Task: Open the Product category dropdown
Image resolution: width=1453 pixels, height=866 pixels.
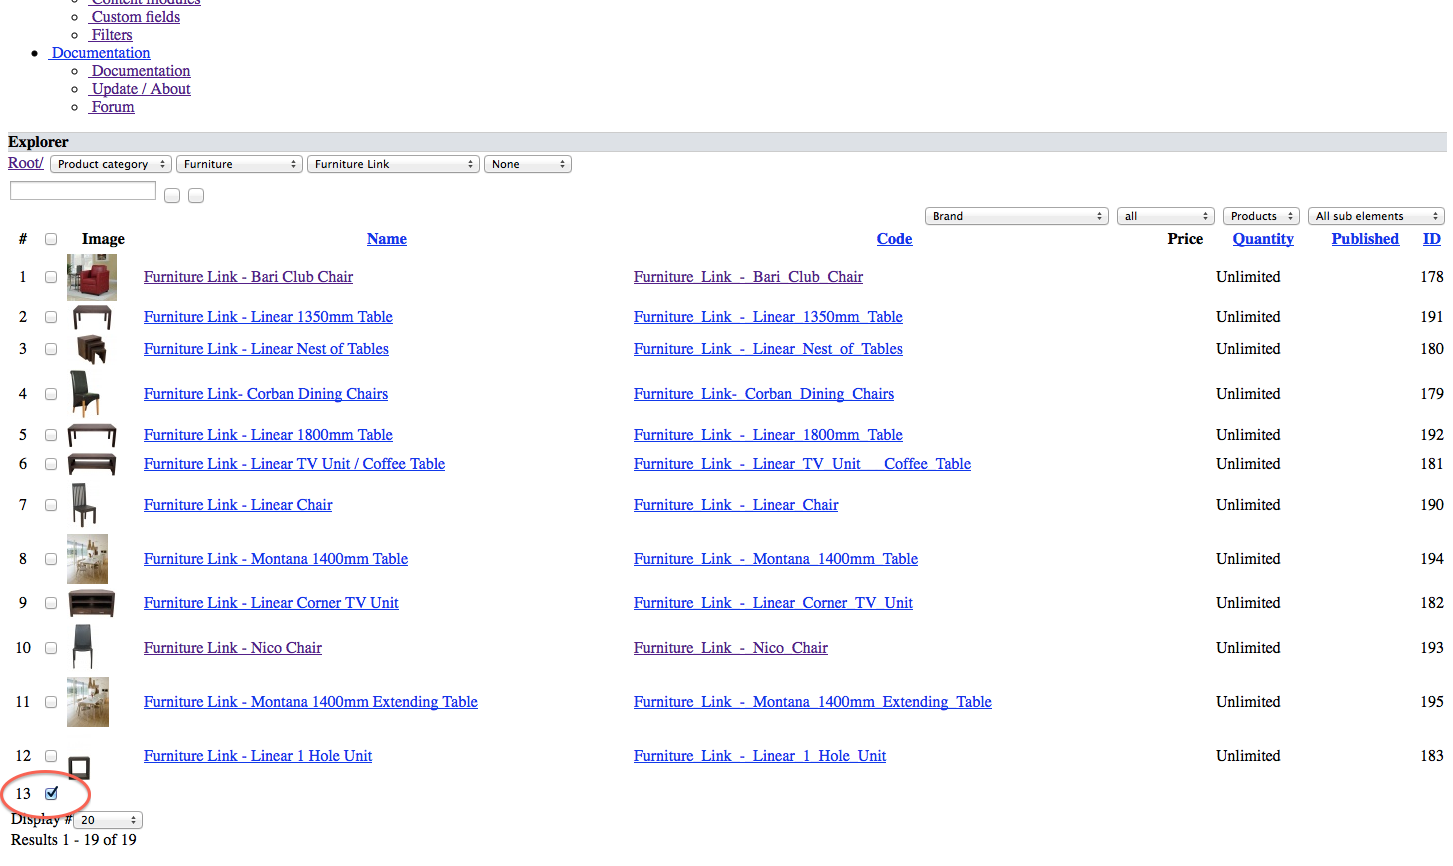Action: (x=111, y=164)
